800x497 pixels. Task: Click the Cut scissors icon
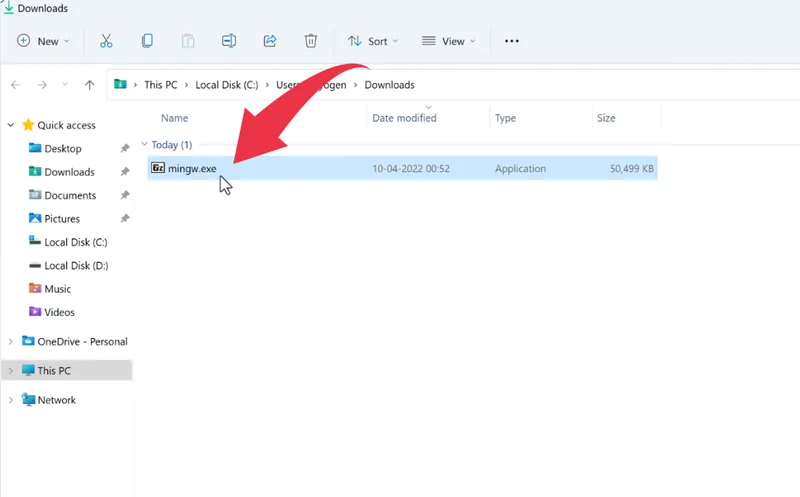(106, 41)
